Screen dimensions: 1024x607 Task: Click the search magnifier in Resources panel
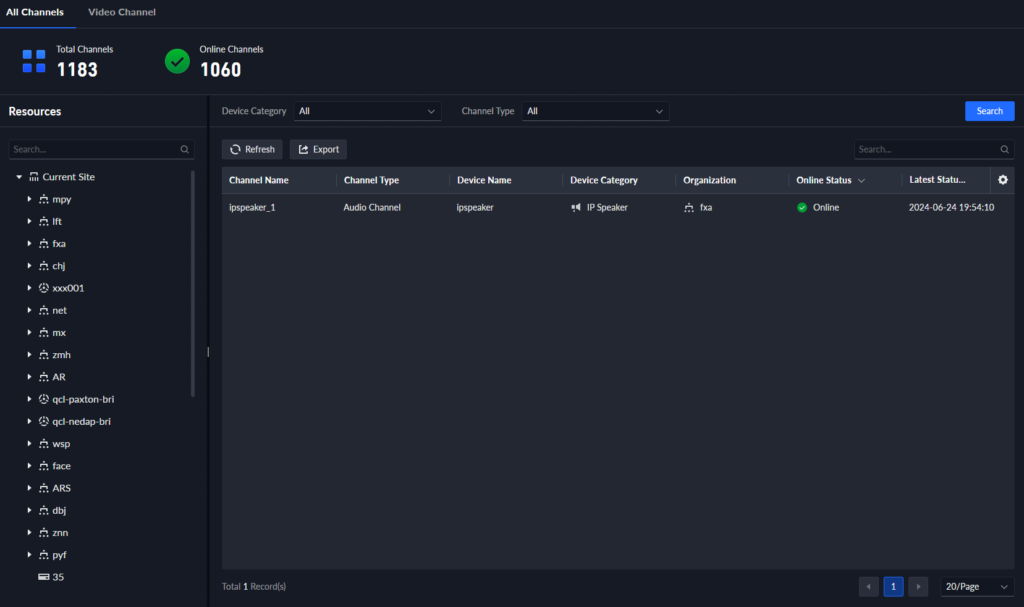coord(185,149)
